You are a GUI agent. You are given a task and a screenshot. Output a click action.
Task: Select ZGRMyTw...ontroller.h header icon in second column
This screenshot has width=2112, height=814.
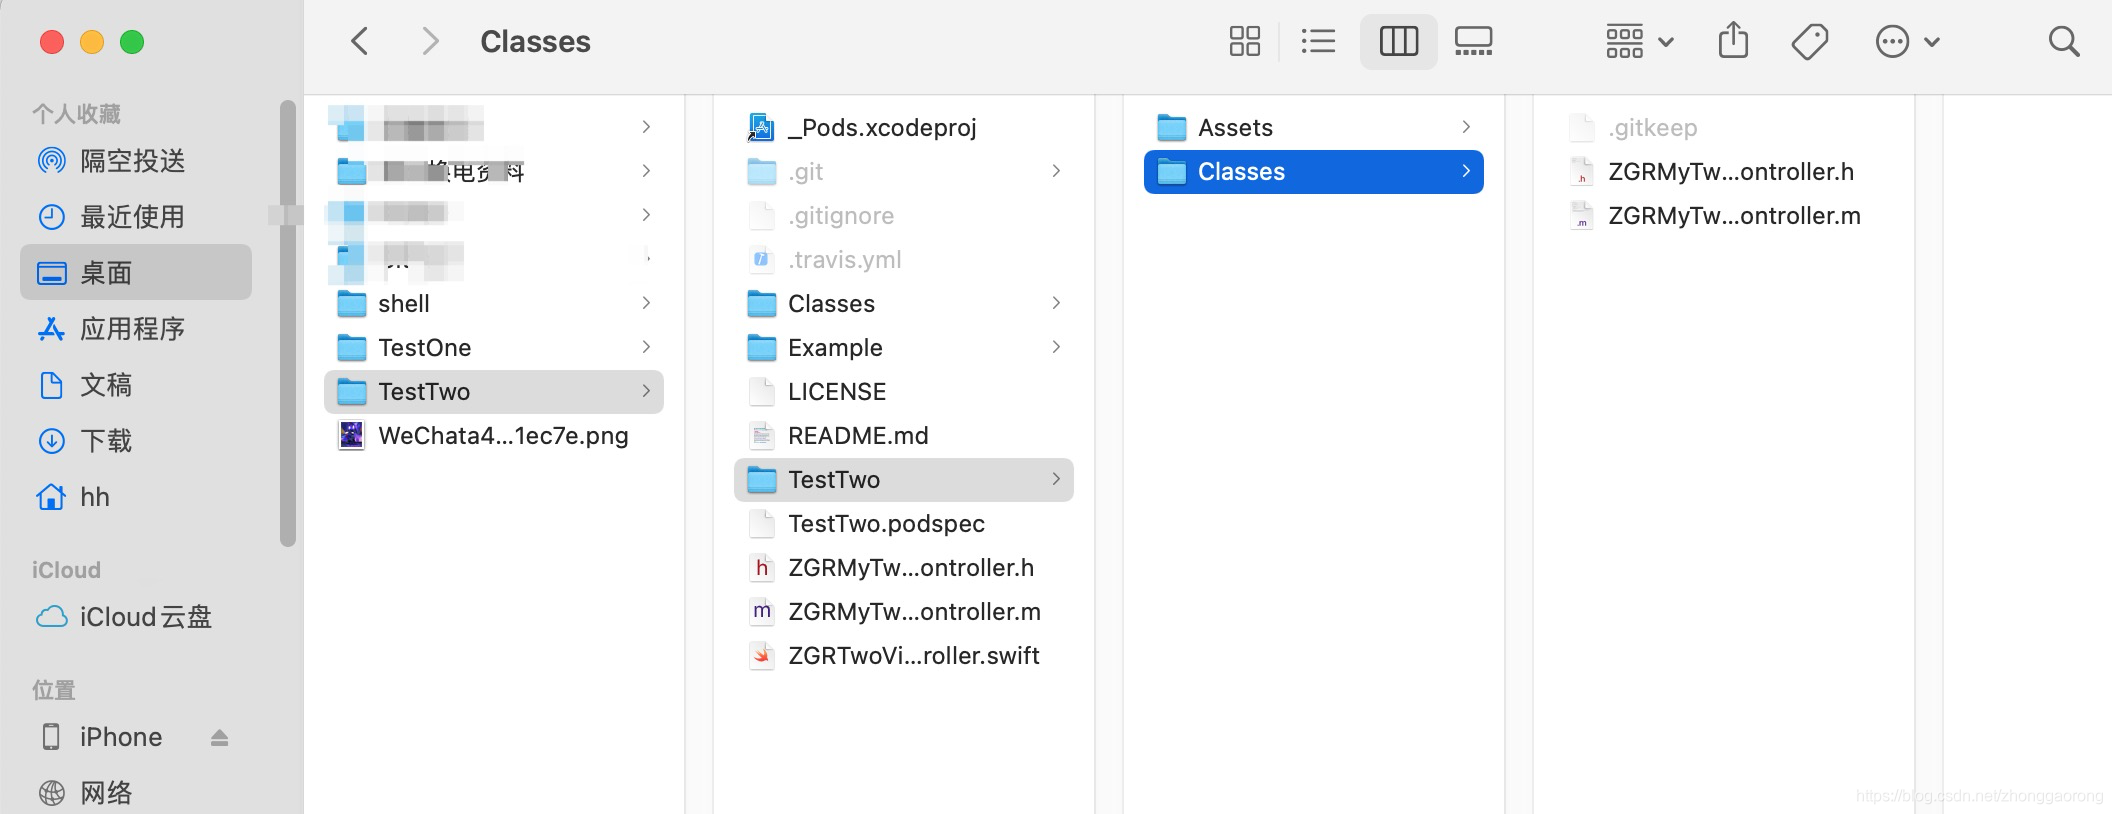point(762,568)
